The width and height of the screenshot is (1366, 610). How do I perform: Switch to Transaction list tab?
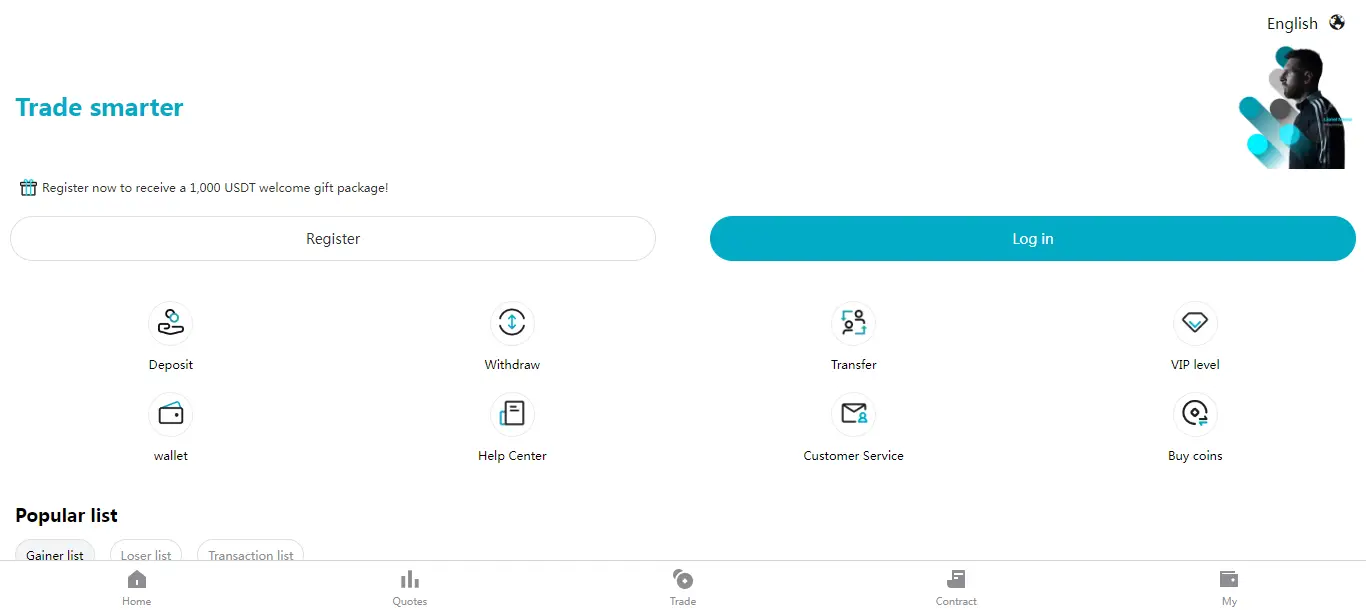tap(250, 554)
